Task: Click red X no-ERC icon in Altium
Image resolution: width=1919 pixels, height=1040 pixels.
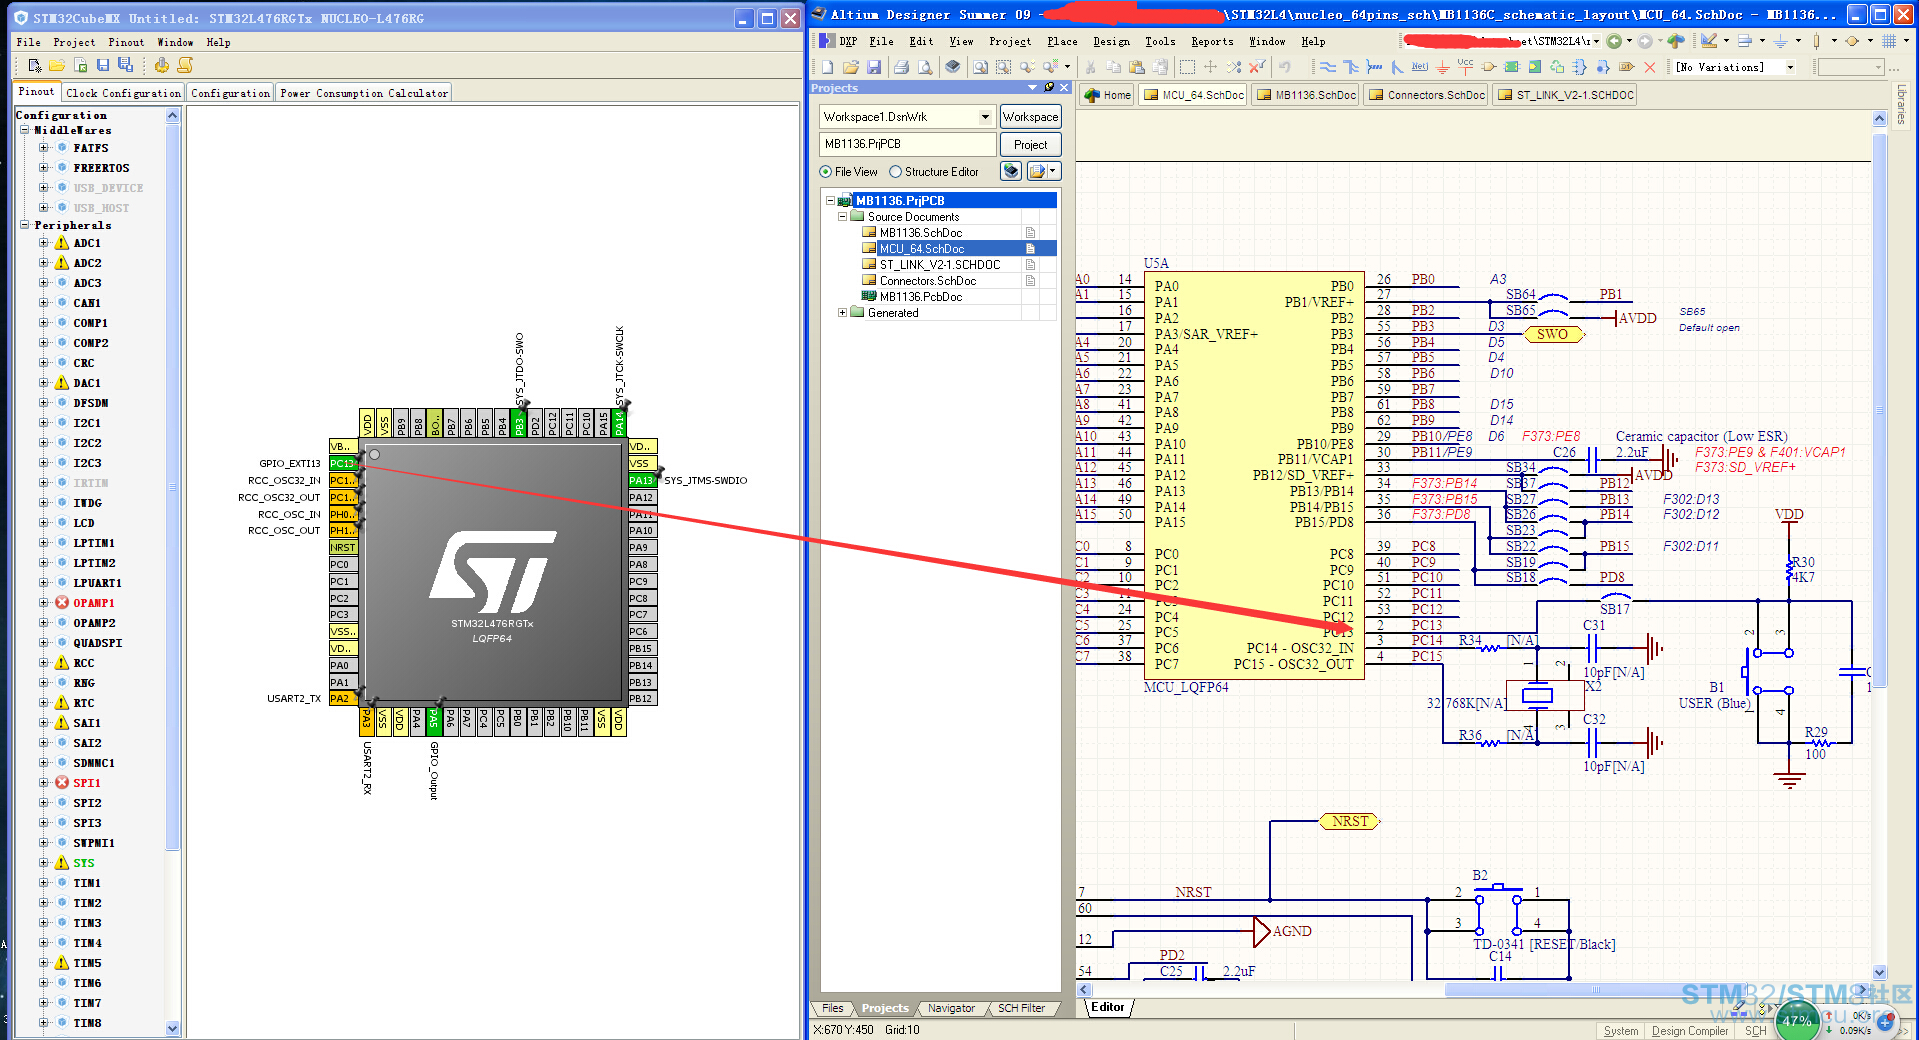Action: click(1650, 67)
